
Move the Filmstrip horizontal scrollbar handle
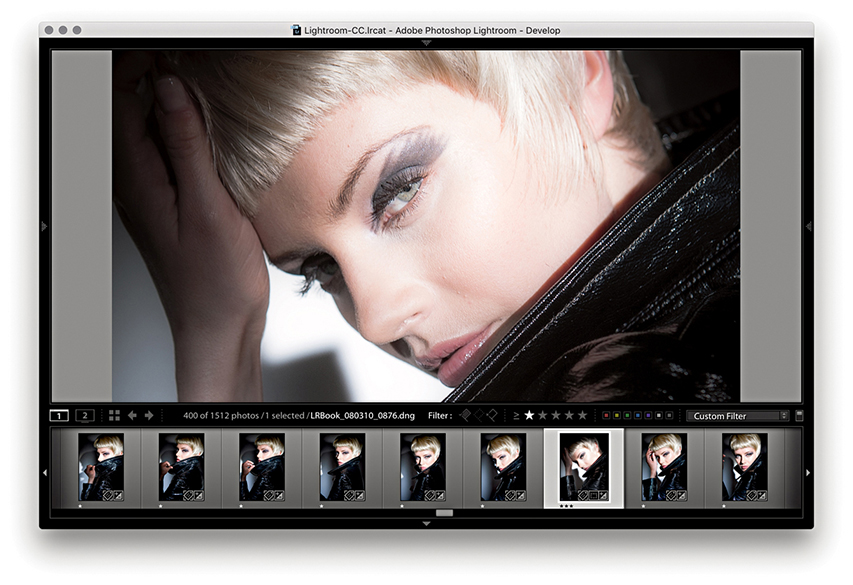click(444, 513)
